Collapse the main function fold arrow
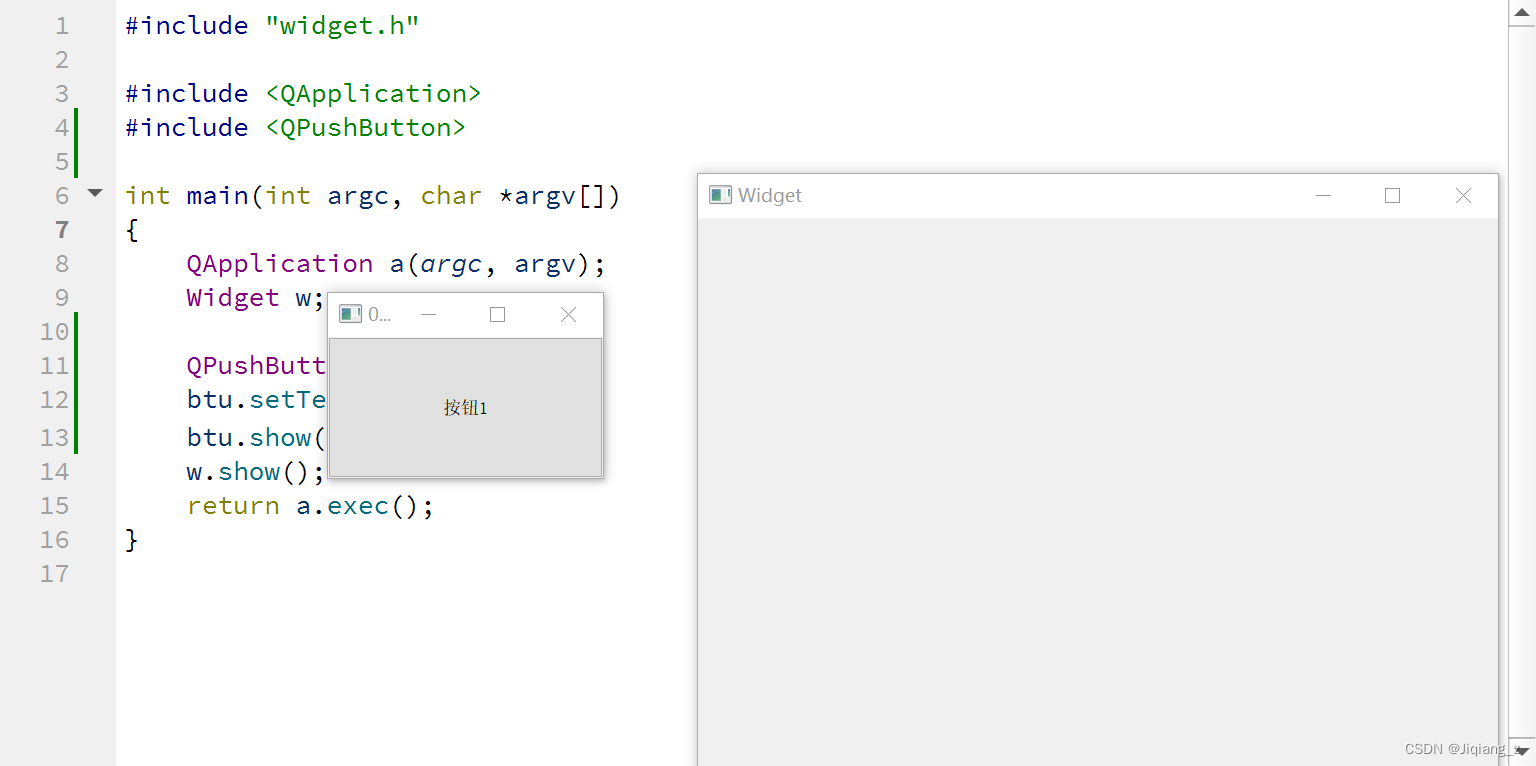Viewport: 1536px width, 766px height. pos(95,193)
